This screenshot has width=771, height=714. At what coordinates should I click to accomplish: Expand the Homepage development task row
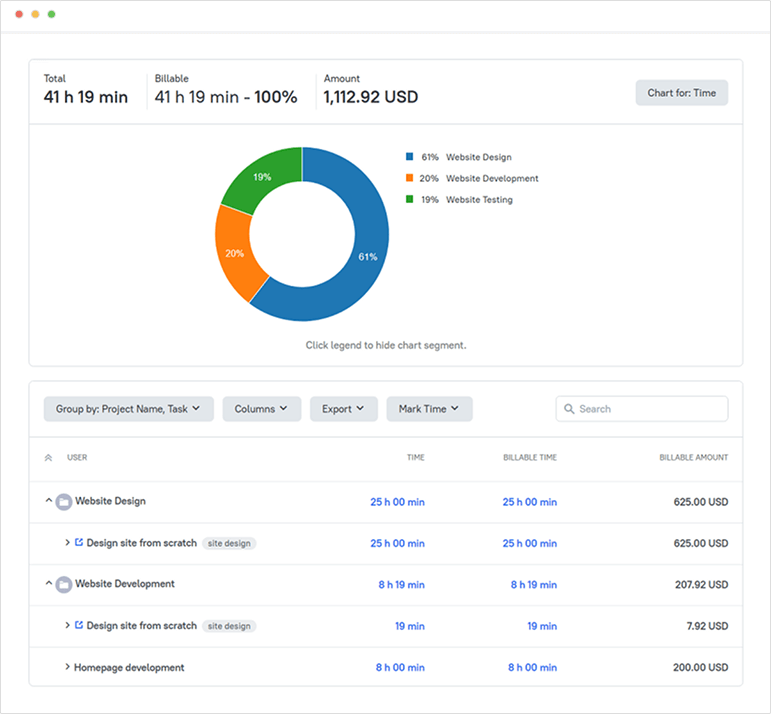click(67, 667)
